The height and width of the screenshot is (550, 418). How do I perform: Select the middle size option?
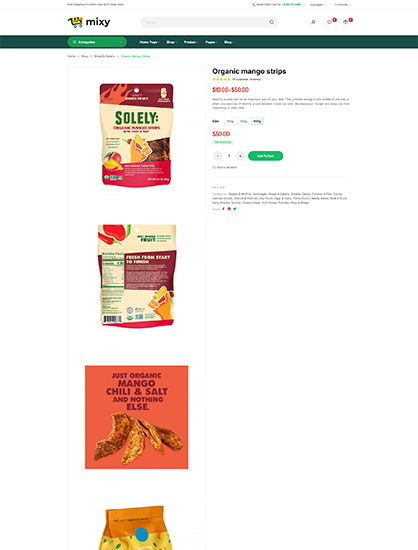pos(243,121)
